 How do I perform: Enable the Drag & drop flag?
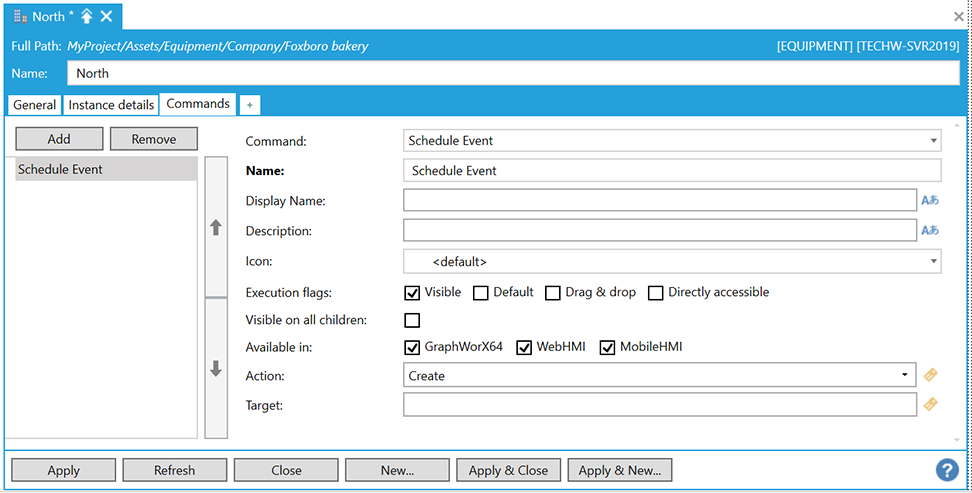[553, 293]
